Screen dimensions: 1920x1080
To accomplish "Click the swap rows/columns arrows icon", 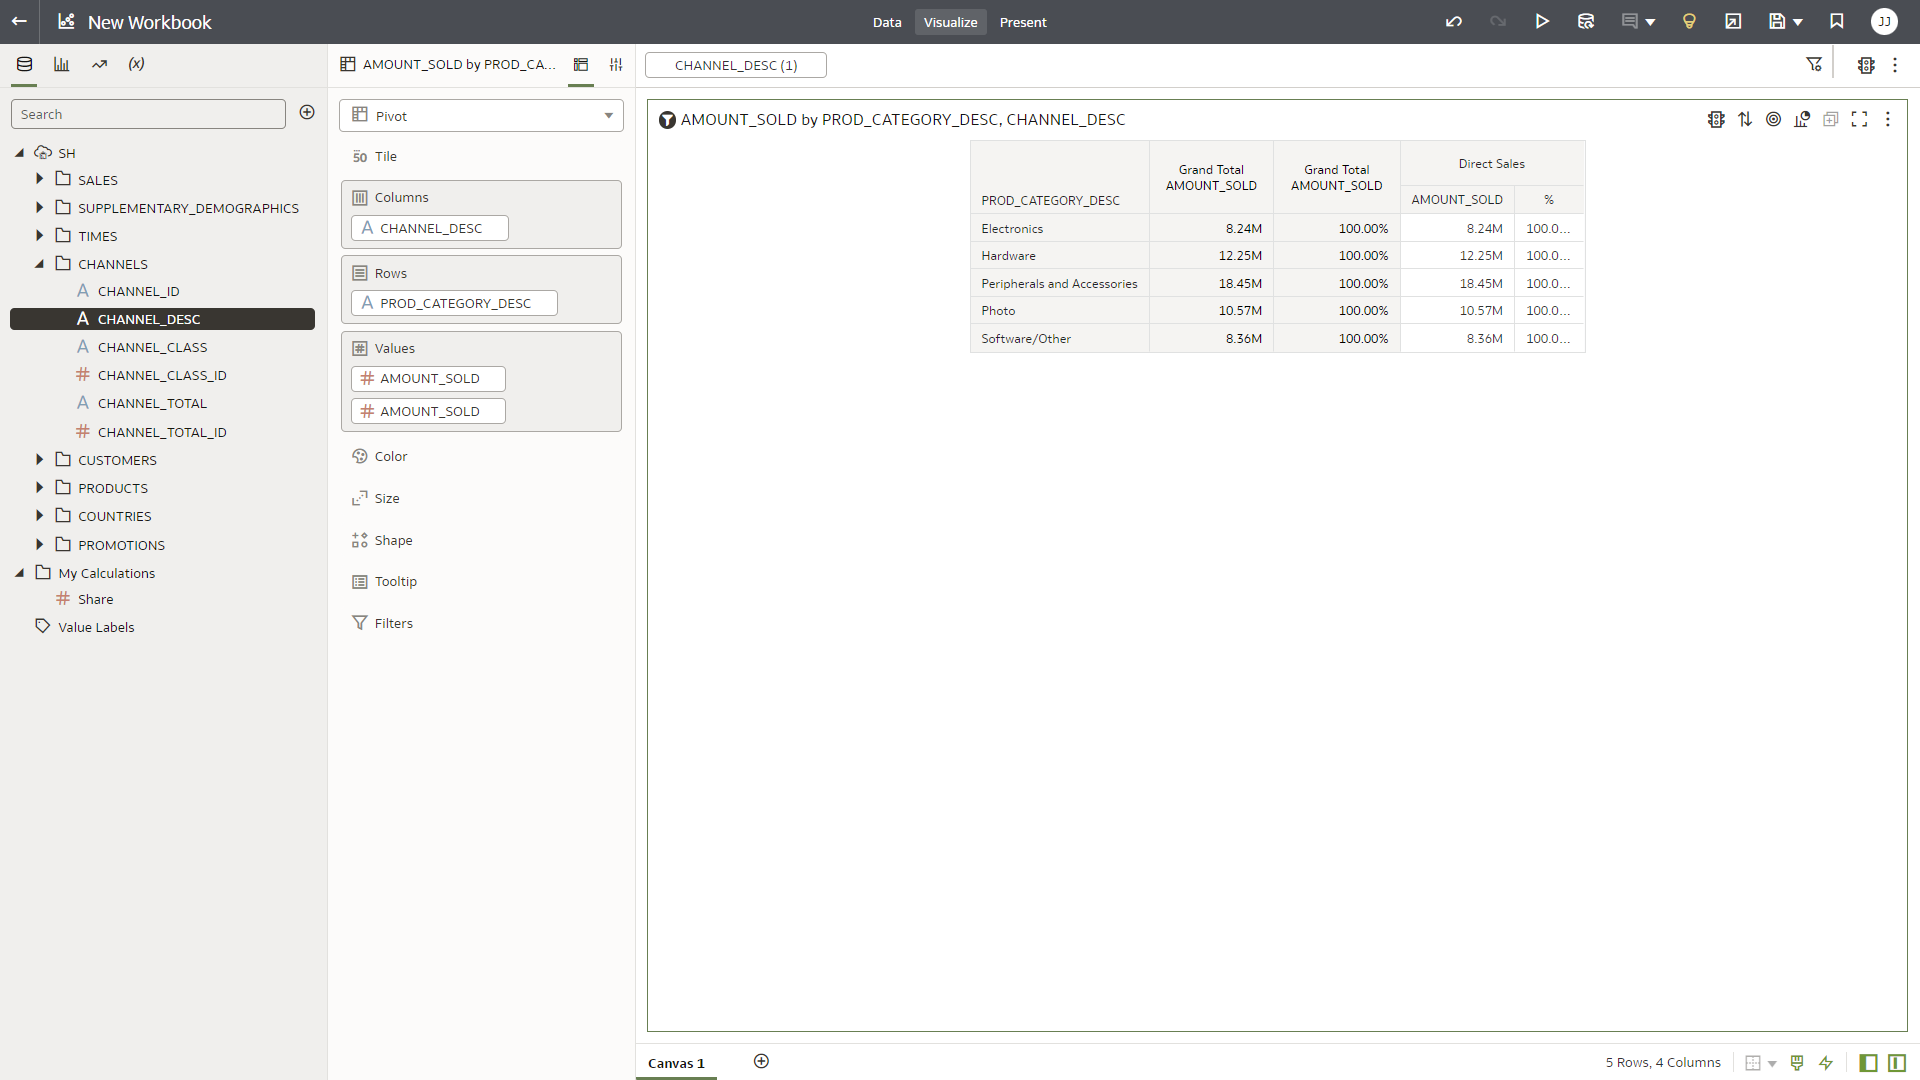I will (1745, 119).
